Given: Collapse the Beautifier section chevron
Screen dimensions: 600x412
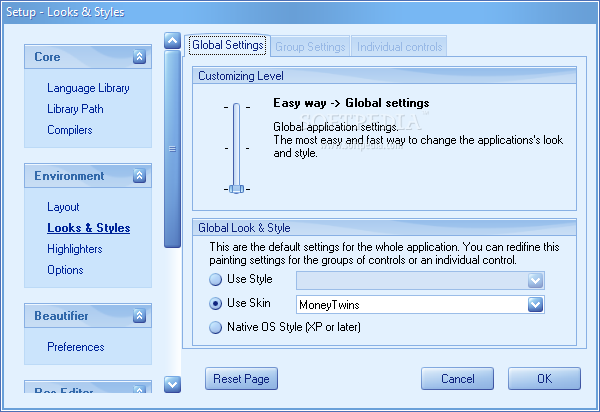Looking at the screenshot, I should coord(139,316).
